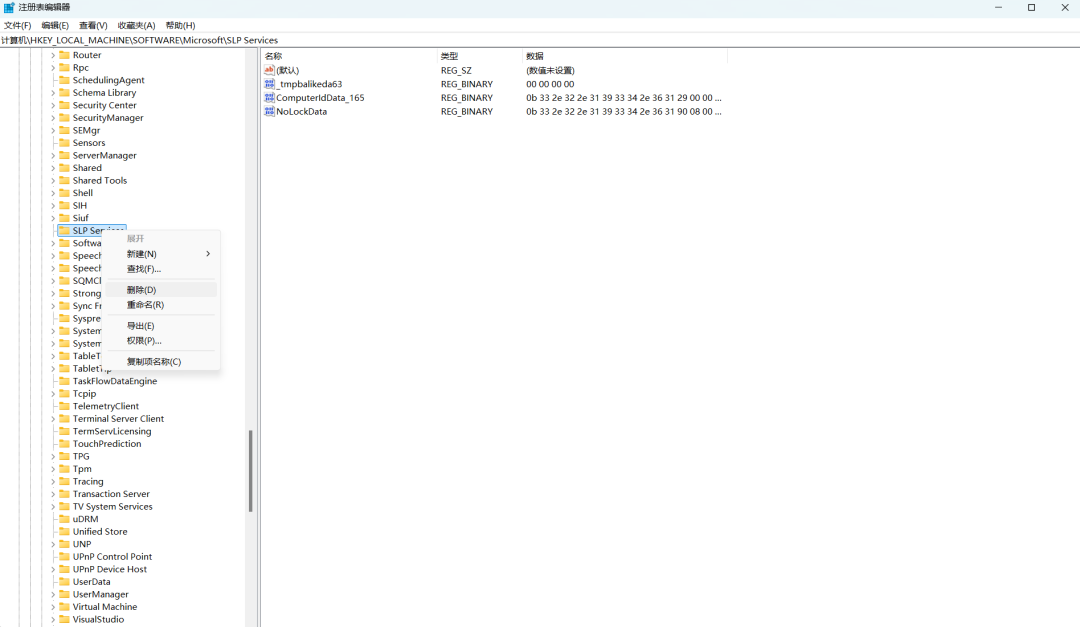This screenshot has width=1080, height=627.
Task: Click the binary icon of ComputerIdData_165
Action: click(x=269, y=98)
